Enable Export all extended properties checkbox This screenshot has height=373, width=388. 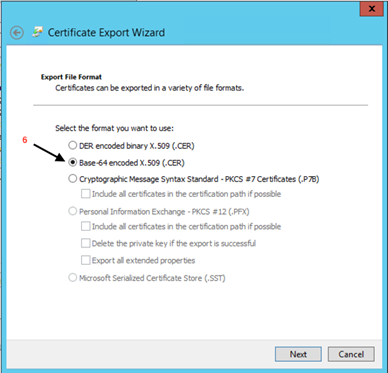click(86, 260)
